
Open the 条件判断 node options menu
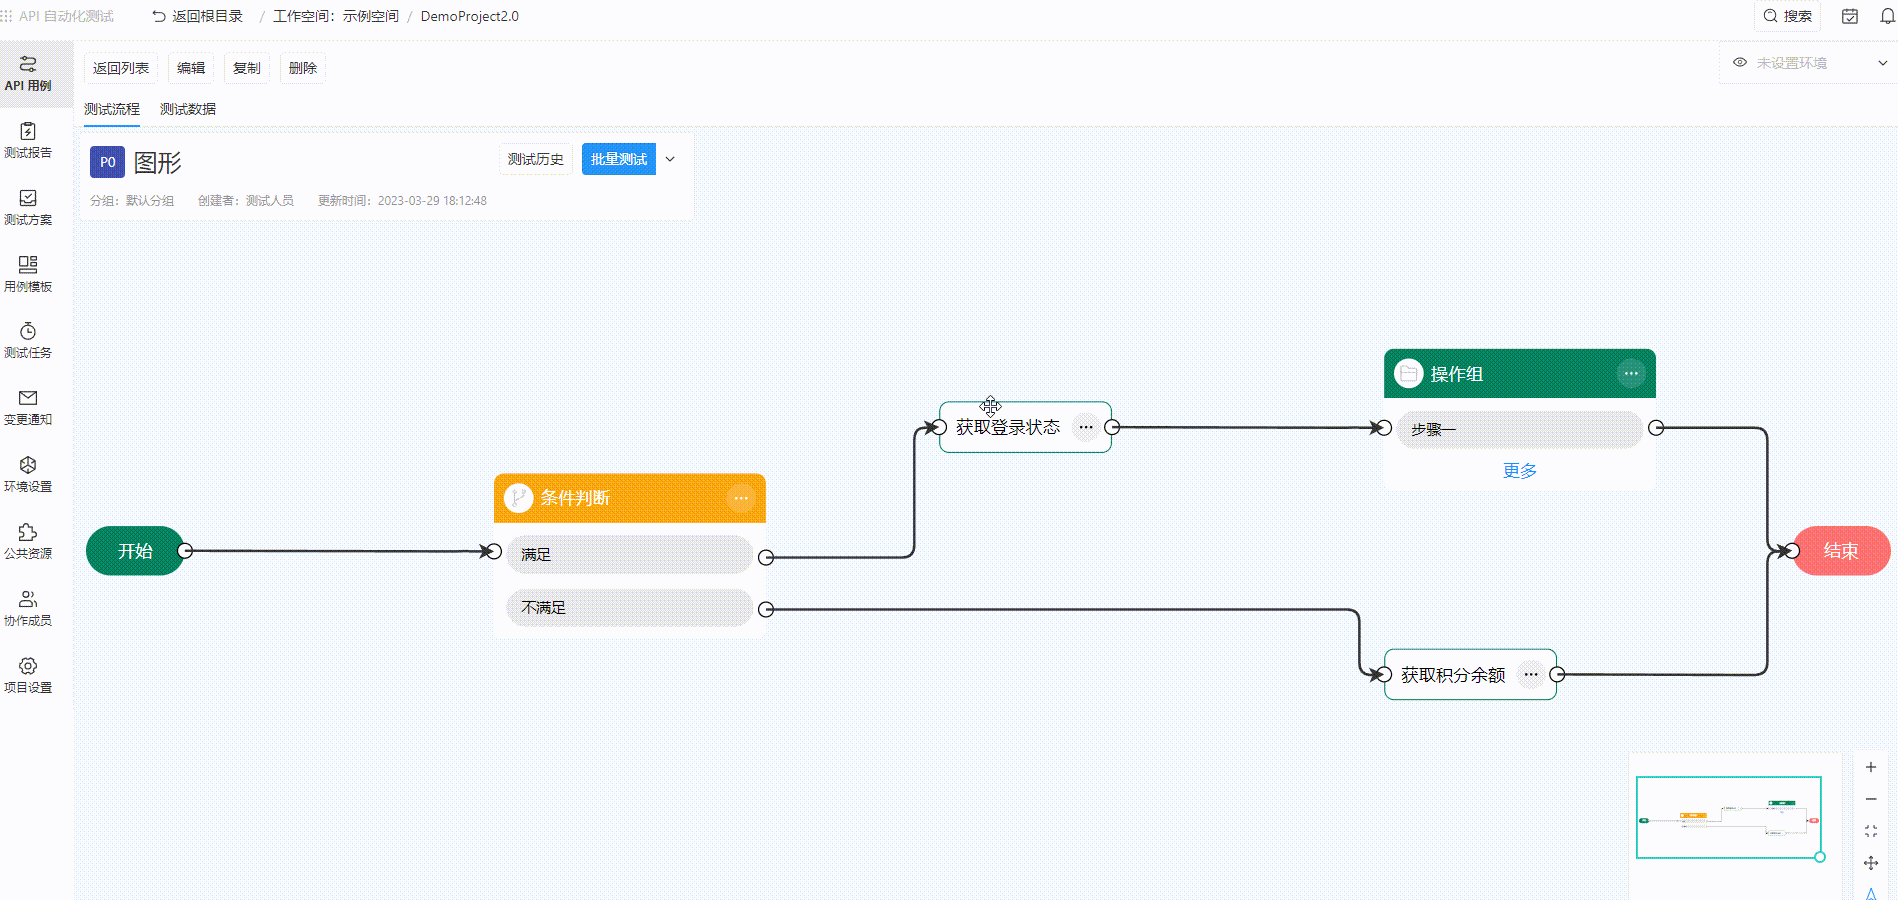(x=741, y=498)
